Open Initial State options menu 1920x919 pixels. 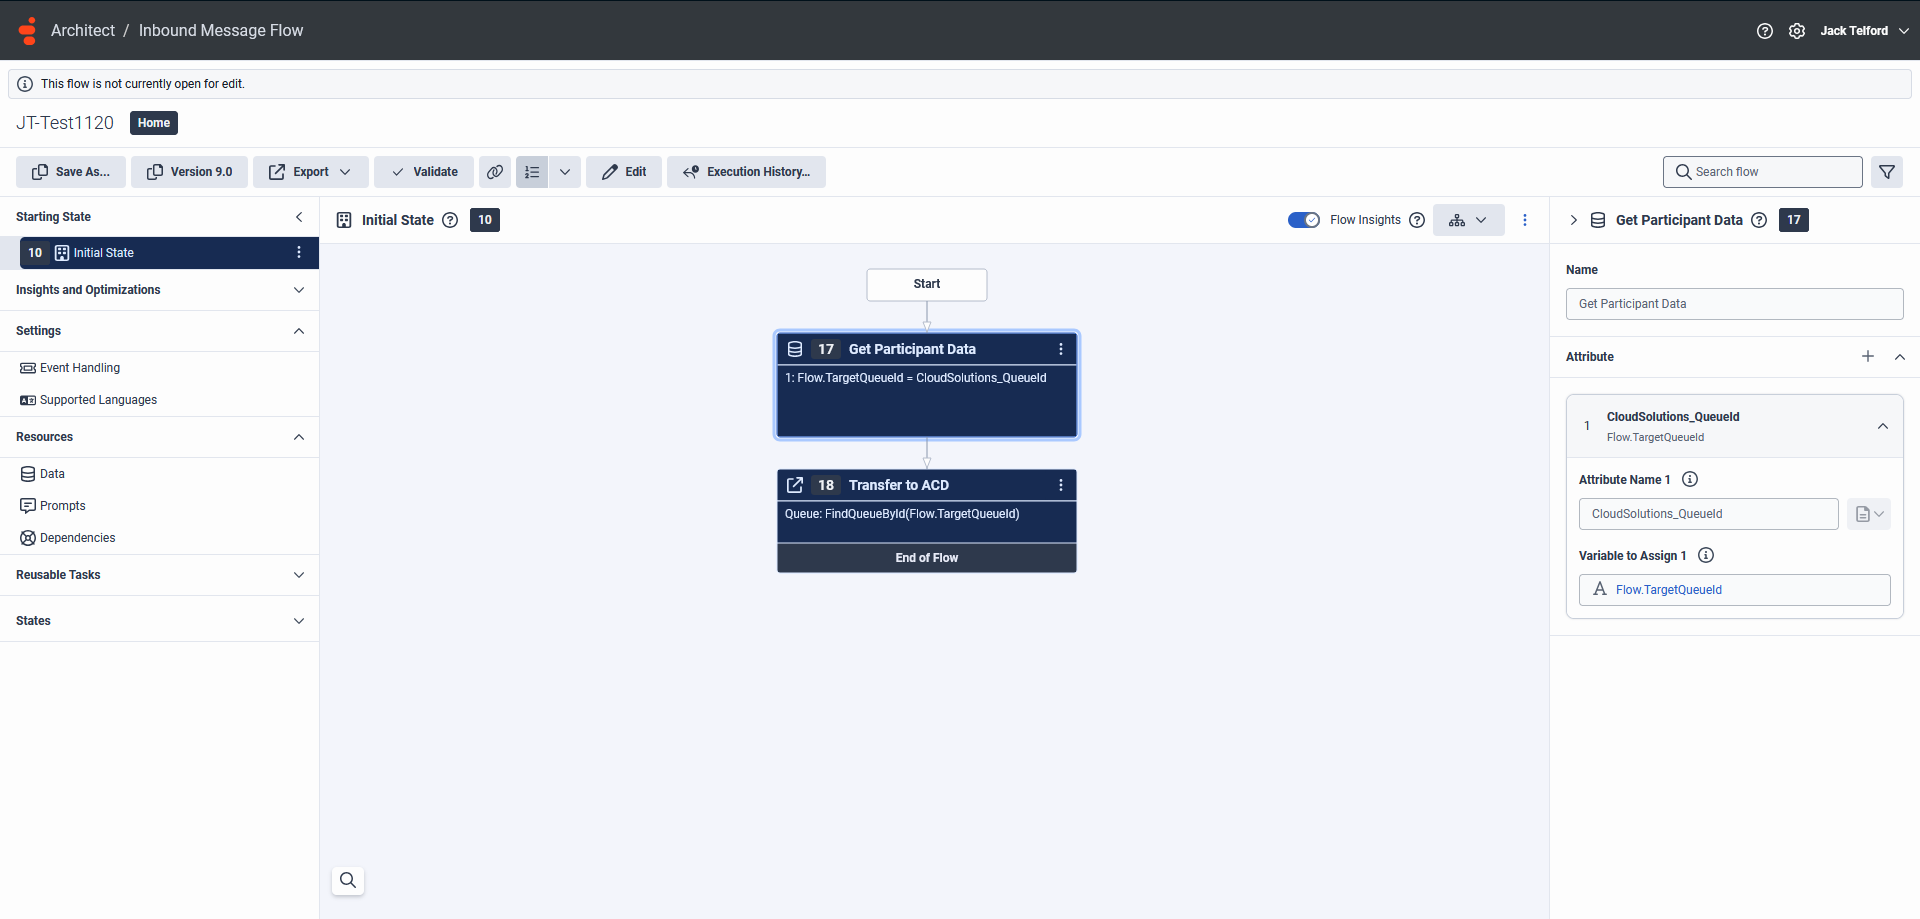pos(298,252)
